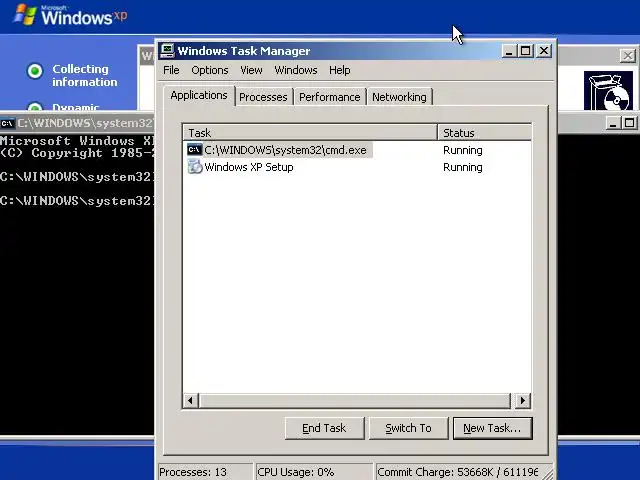The image size is (640, 480).
Task: Click Collecting information setup step text
Action: pos(84,76)
